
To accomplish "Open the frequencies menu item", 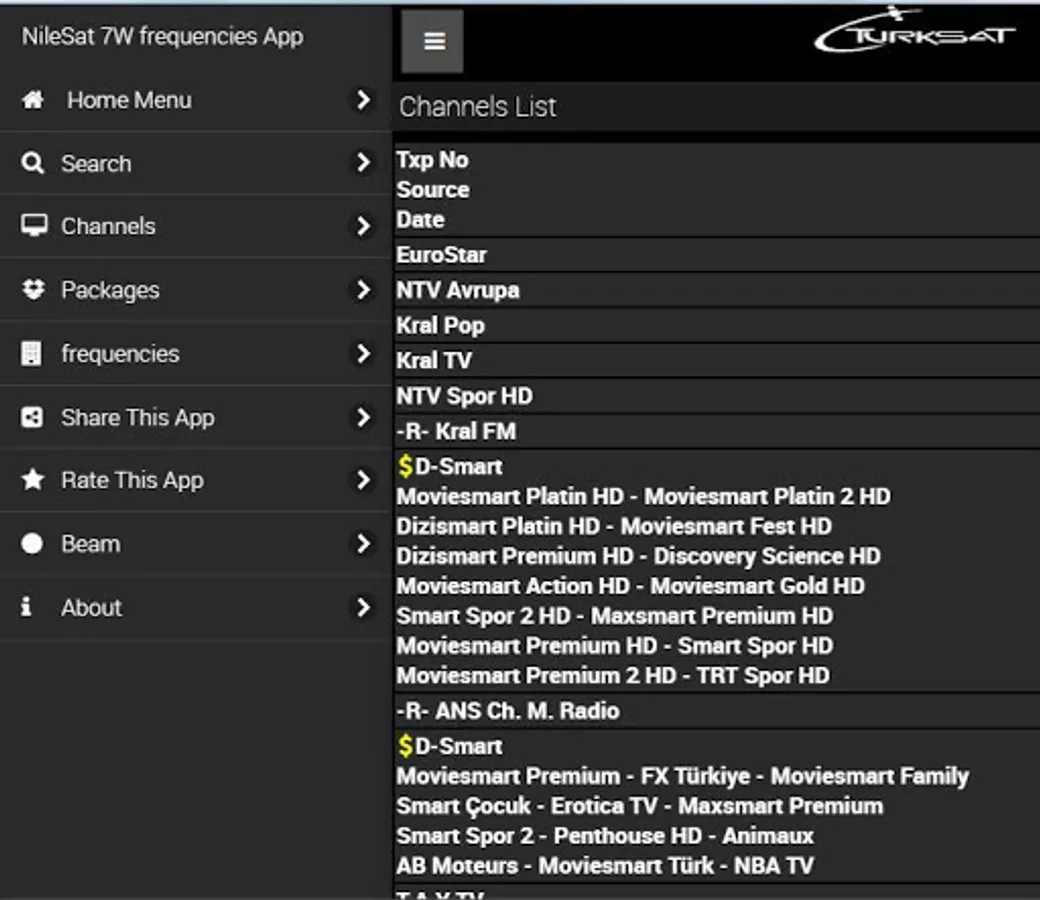I will [x=196, y=354].
